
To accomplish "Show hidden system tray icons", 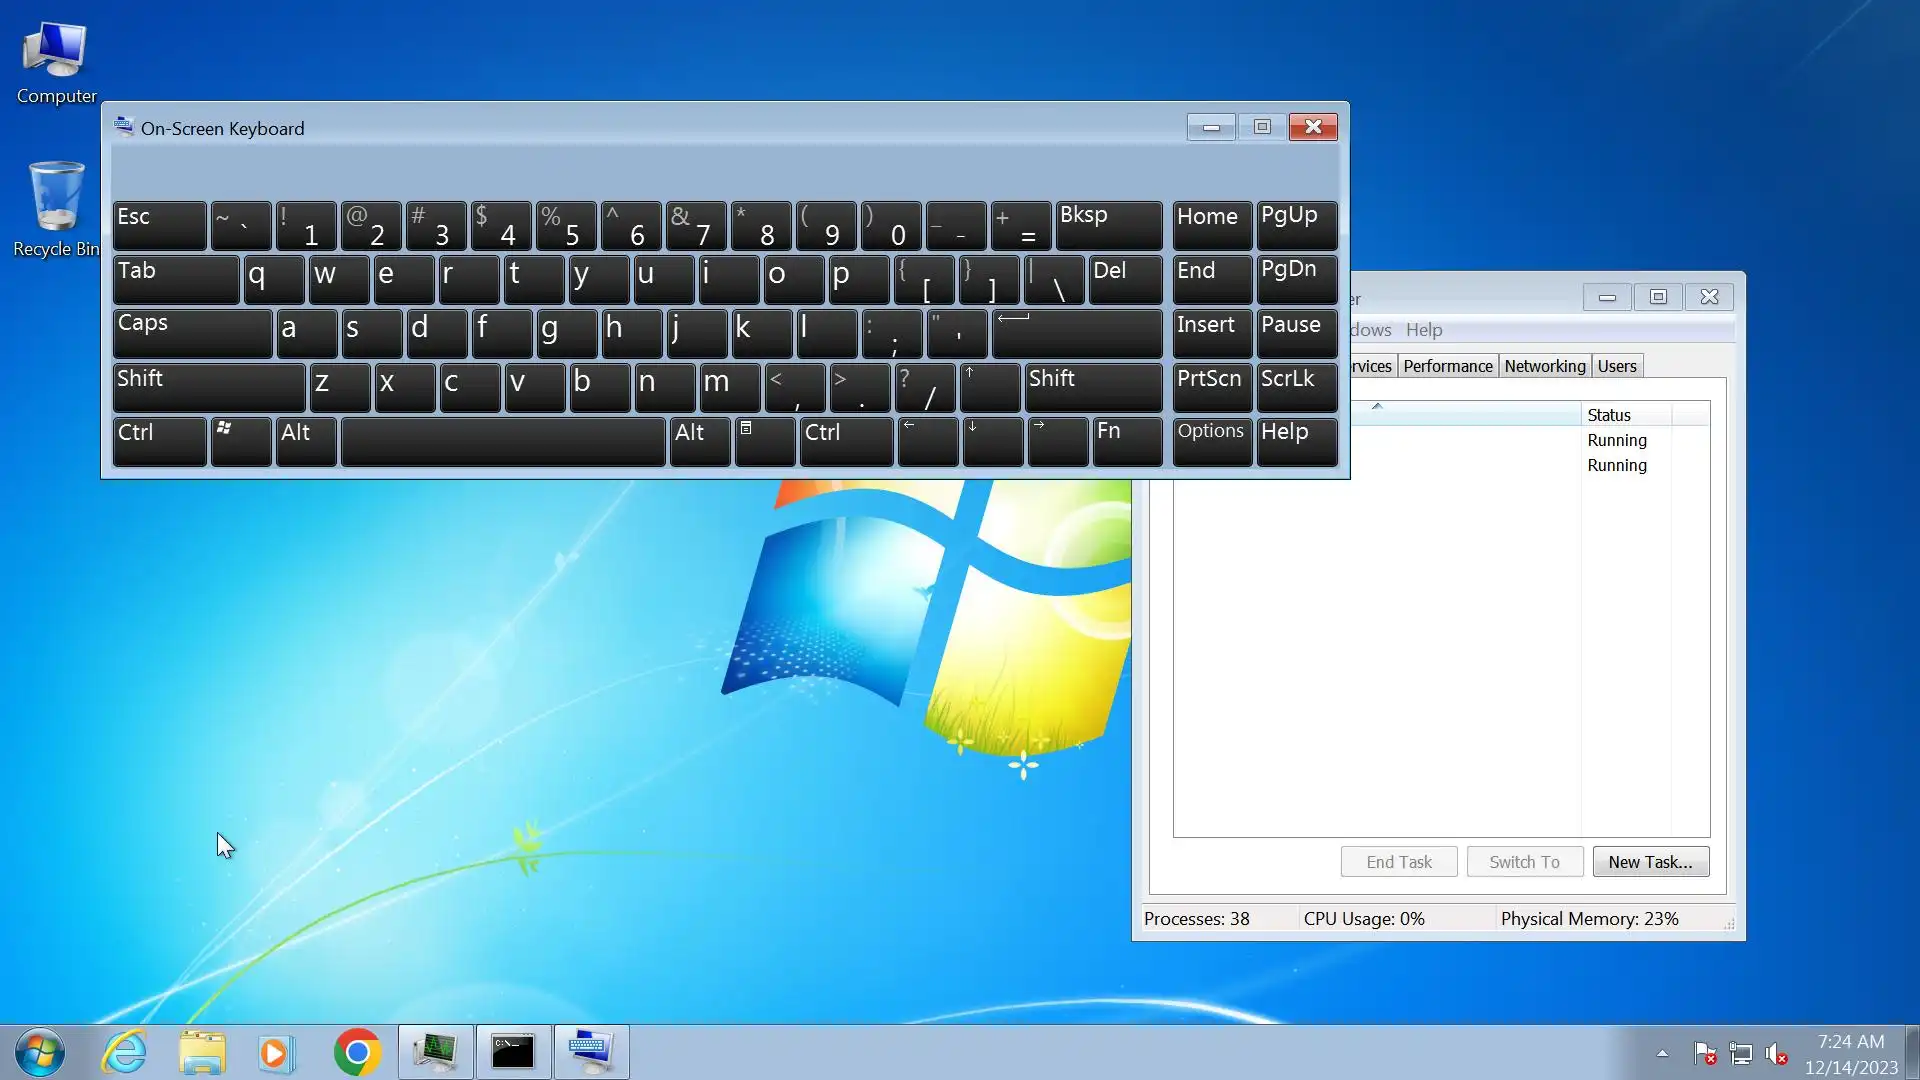I will point(1662,1053).
